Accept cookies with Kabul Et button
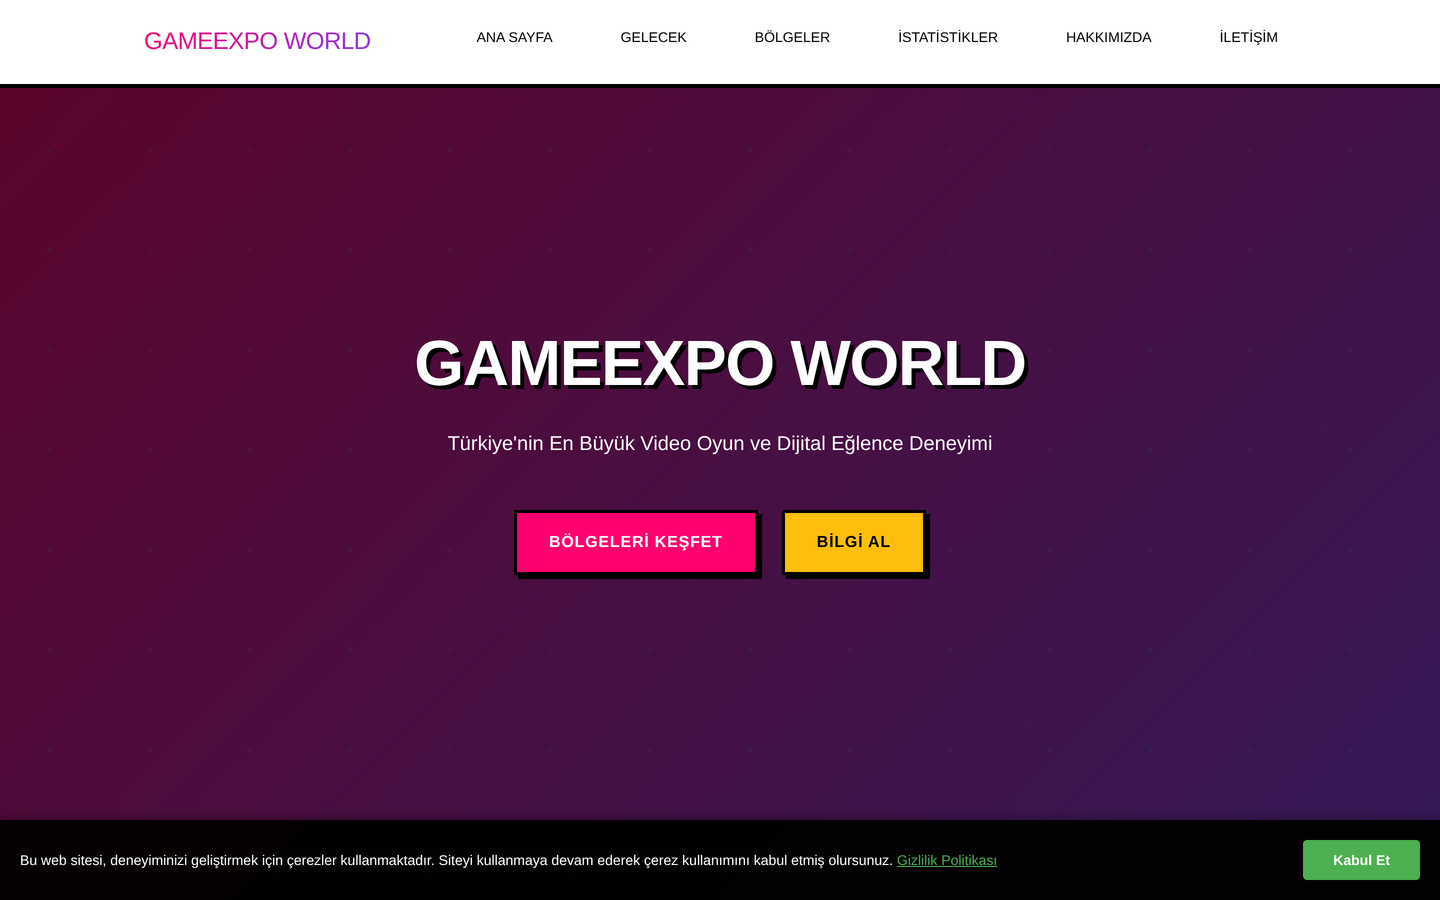 (x=1361, y=860)
